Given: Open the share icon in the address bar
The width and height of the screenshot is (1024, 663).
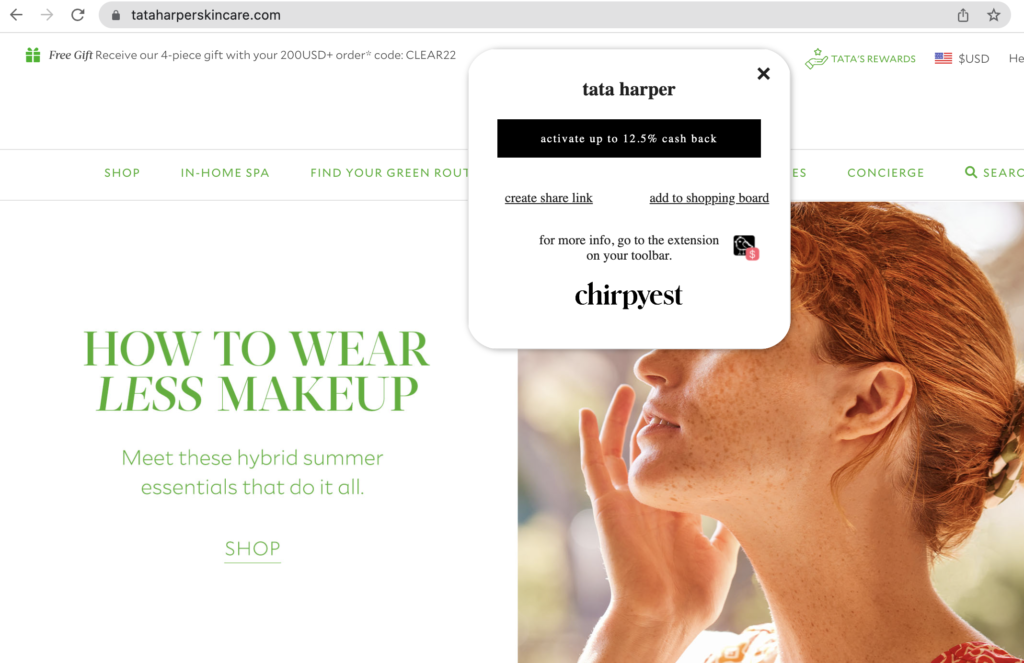Looking at the screenshot, I should point(963,15).
